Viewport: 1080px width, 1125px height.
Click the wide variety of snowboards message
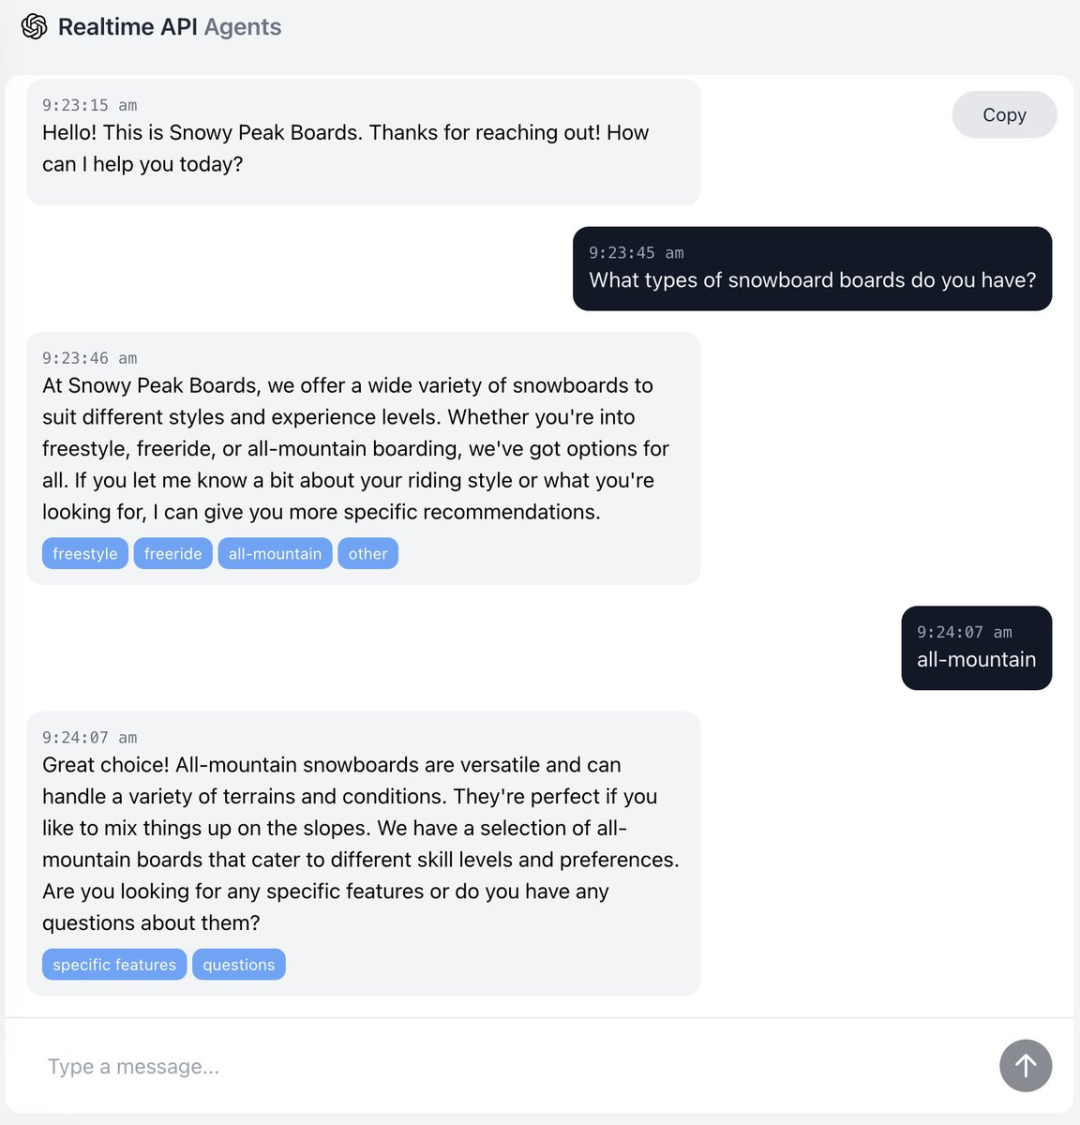tap(355, 448)
